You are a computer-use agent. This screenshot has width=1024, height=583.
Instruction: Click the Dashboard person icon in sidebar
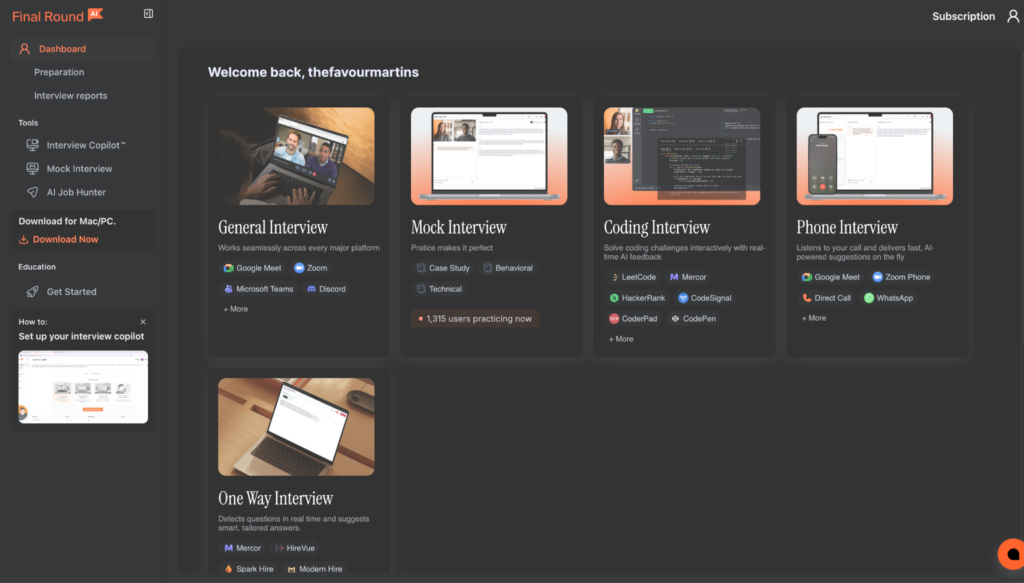click(x=25, y=49)
